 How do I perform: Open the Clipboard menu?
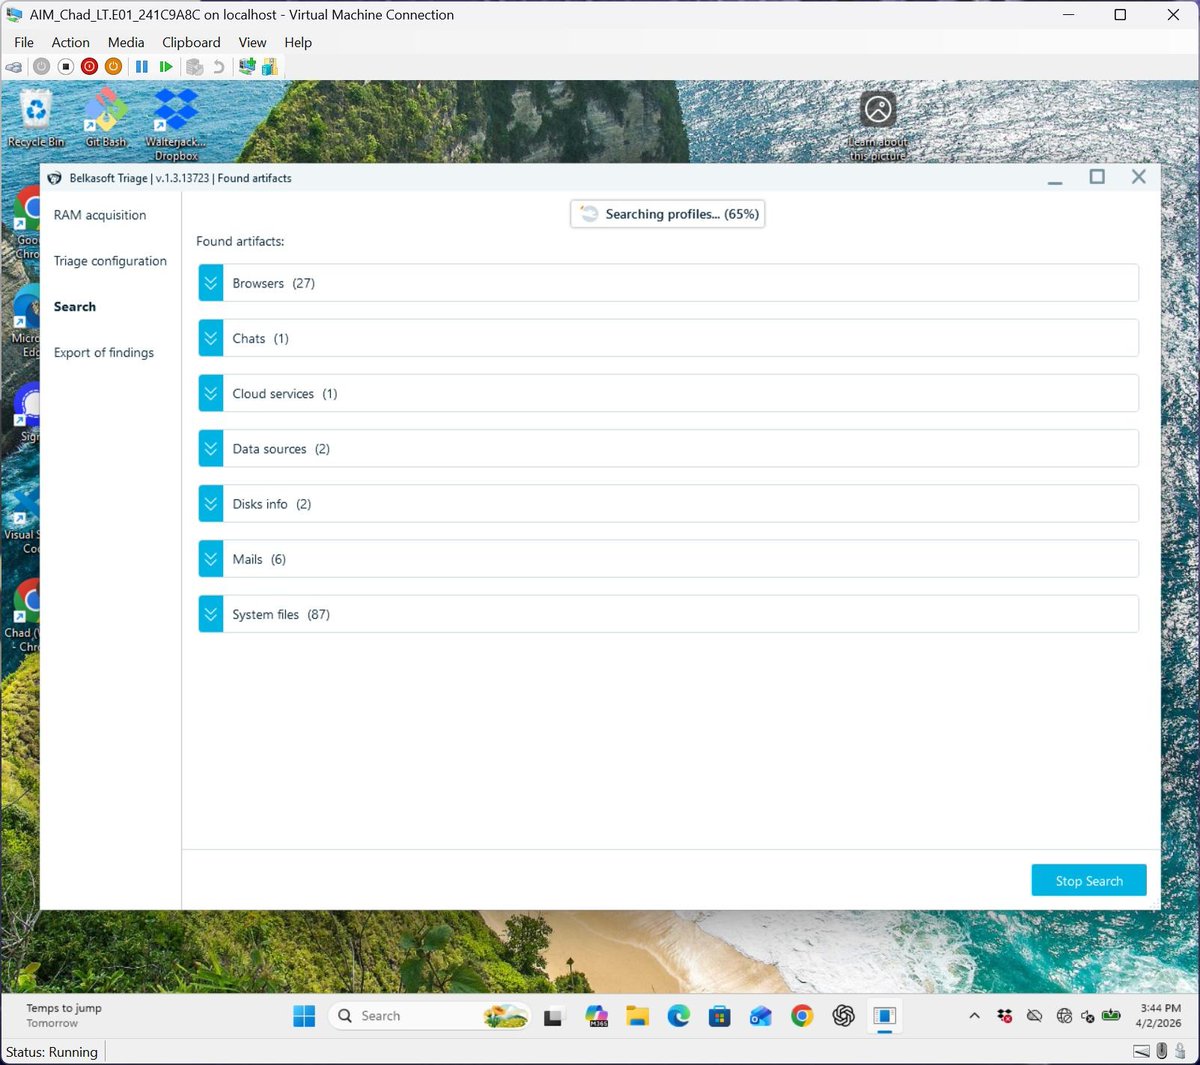(191, 42)
